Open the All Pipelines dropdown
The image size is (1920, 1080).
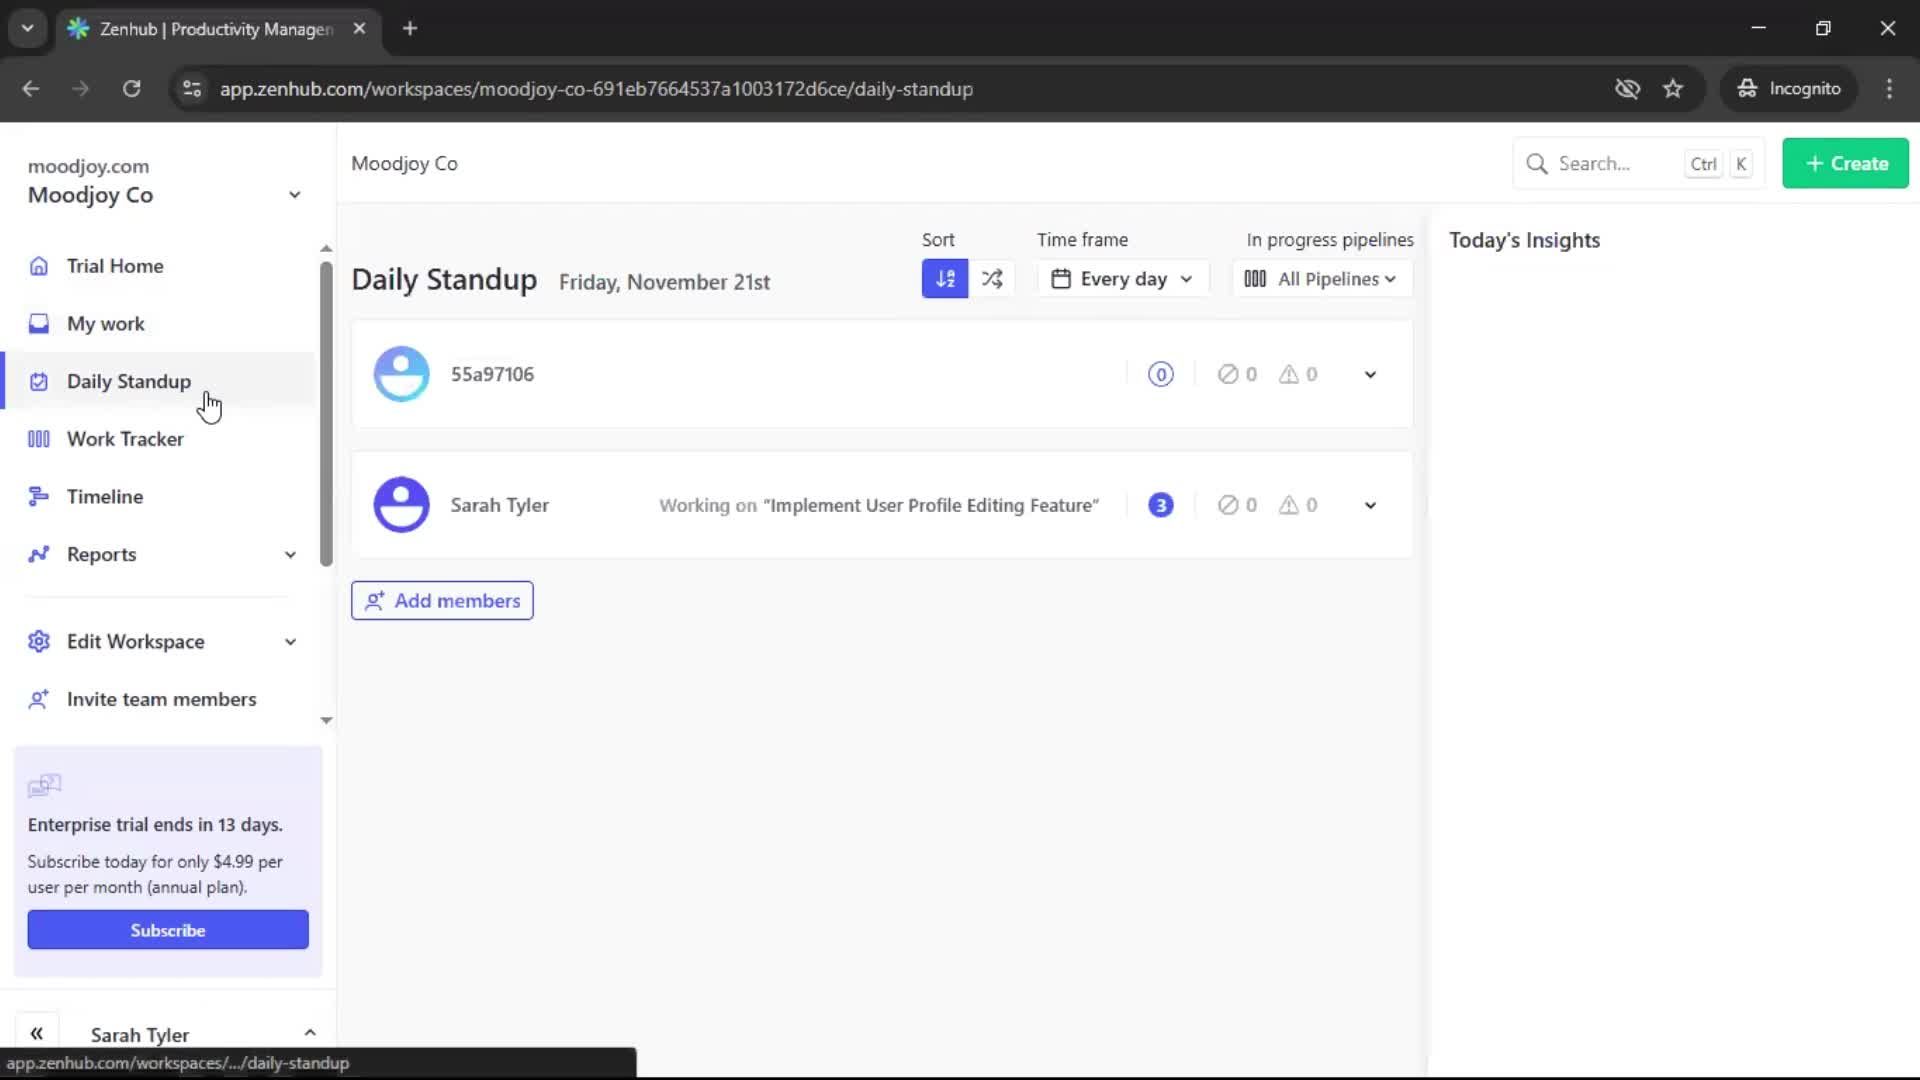pos(1321,278)
